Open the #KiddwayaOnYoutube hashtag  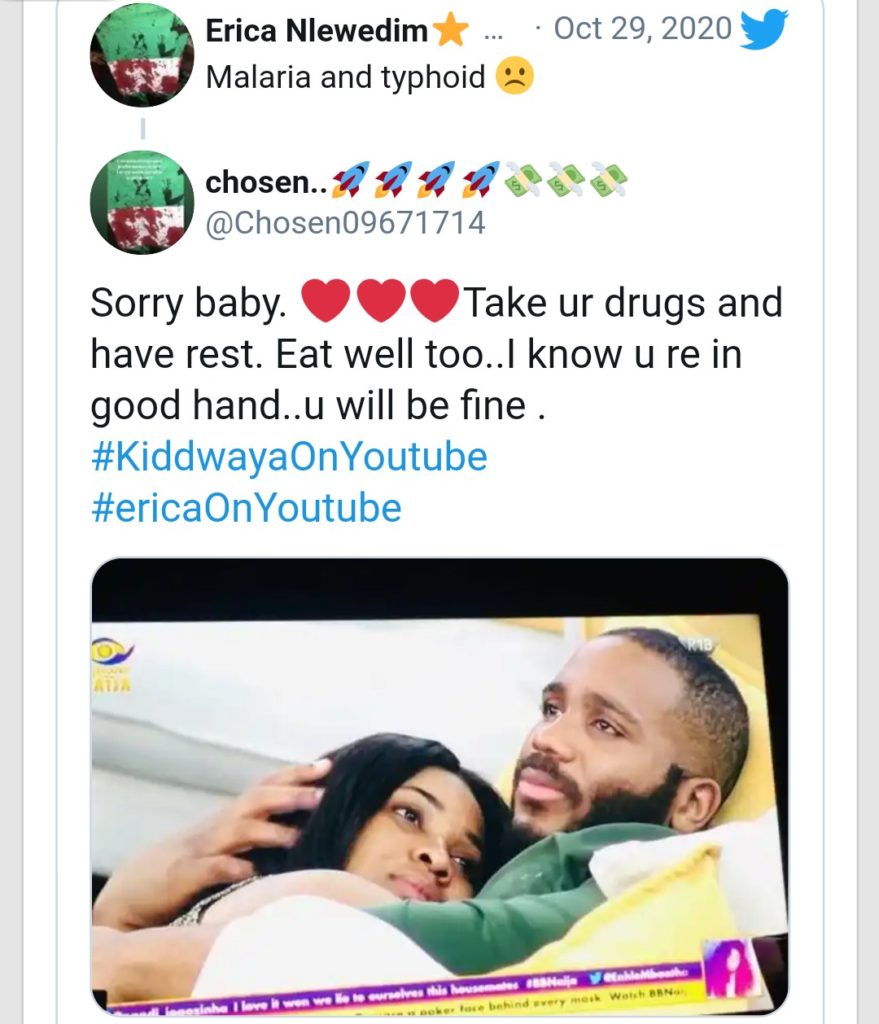[x=289, y=457]
